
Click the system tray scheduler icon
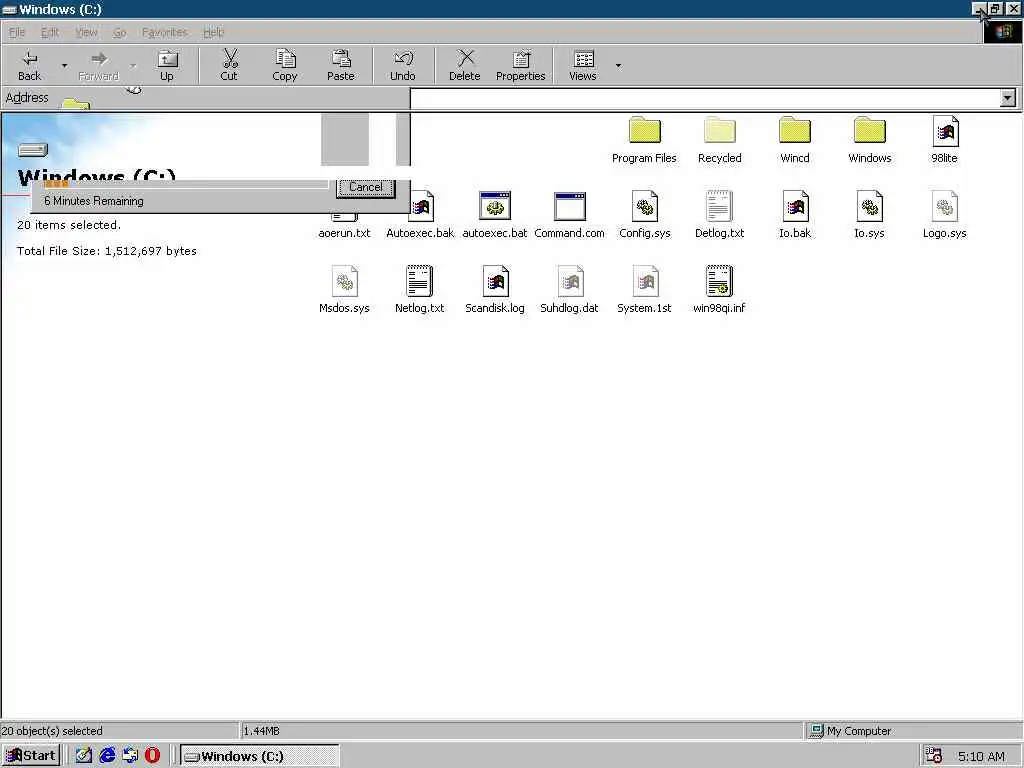point(934,756)
